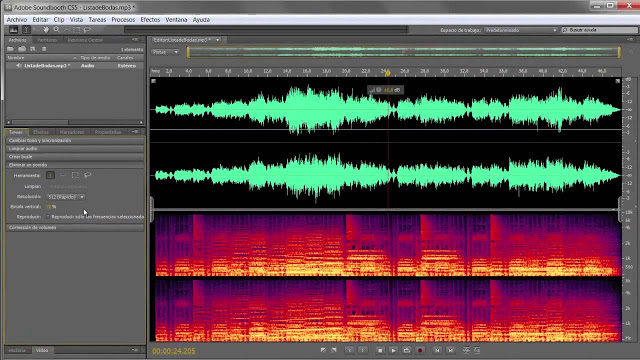640x360 pixels.
Task: Open the Ayuda menu
Action: 201,20
